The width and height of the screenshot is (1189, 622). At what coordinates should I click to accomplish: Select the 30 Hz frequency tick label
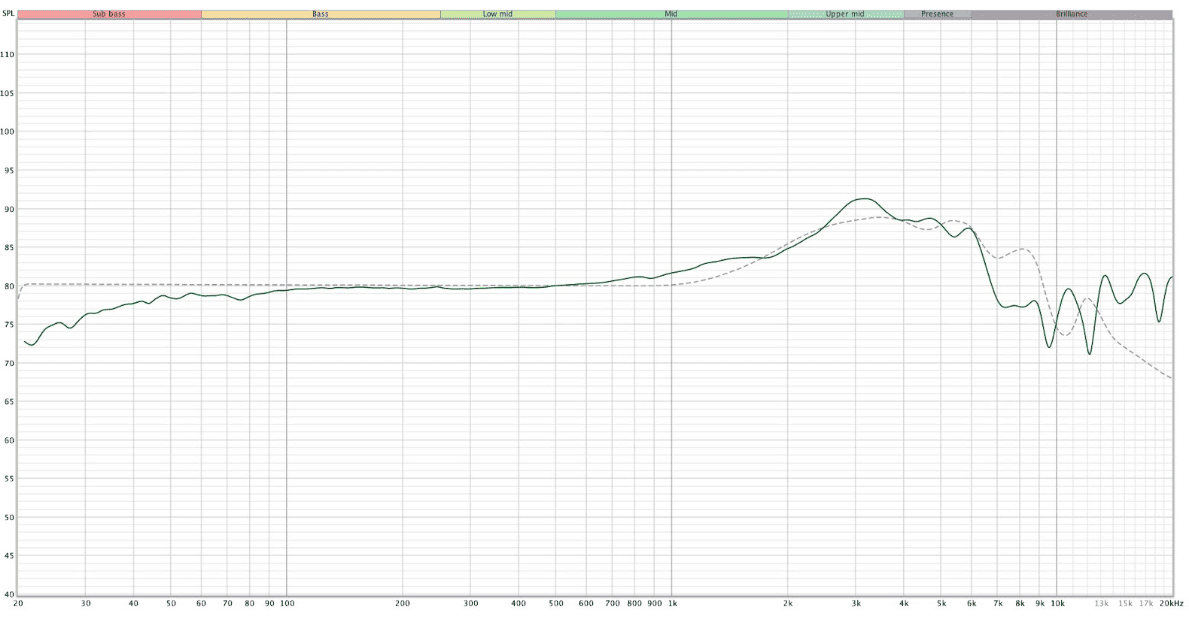(x=86, y=604)
